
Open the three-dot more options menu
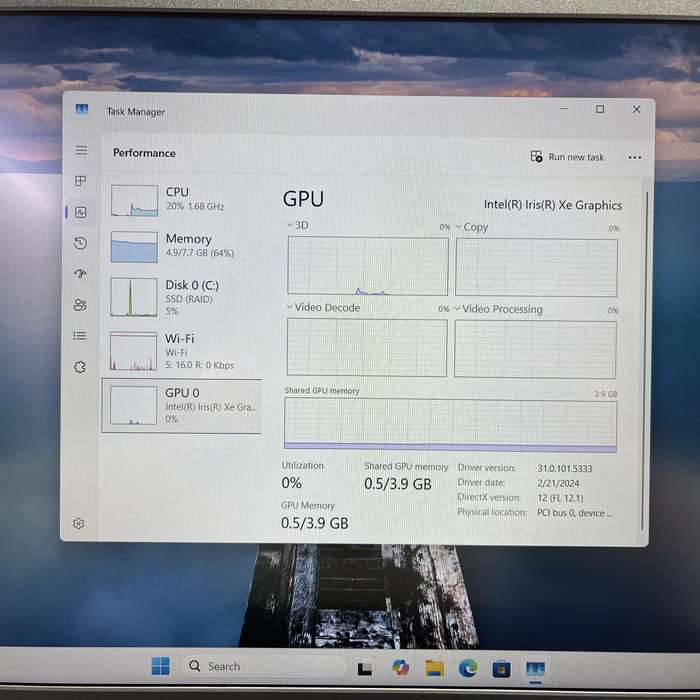(x=634, y=157)
